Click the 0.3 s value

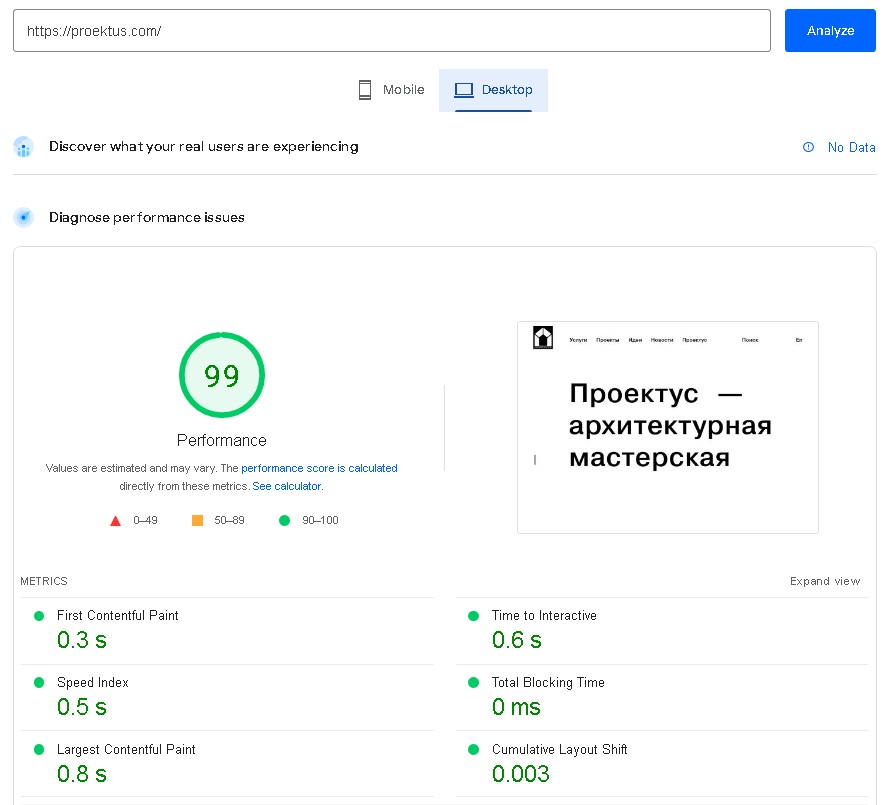(x=82, y=640)
